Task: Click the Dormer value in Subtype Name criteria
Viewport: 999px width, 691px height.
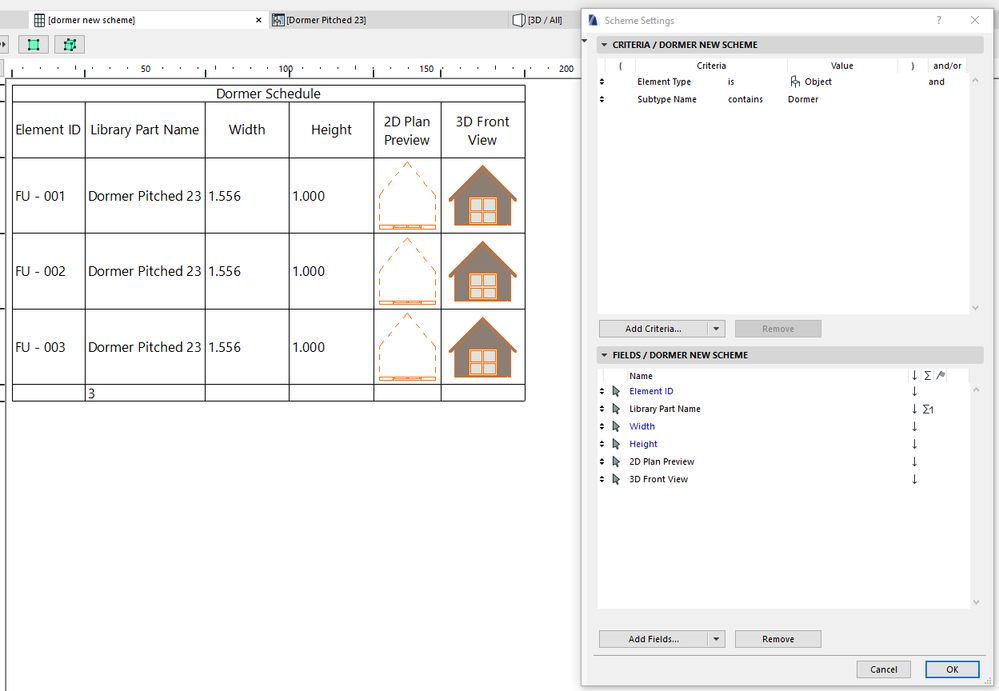Action: click(803, 99)
